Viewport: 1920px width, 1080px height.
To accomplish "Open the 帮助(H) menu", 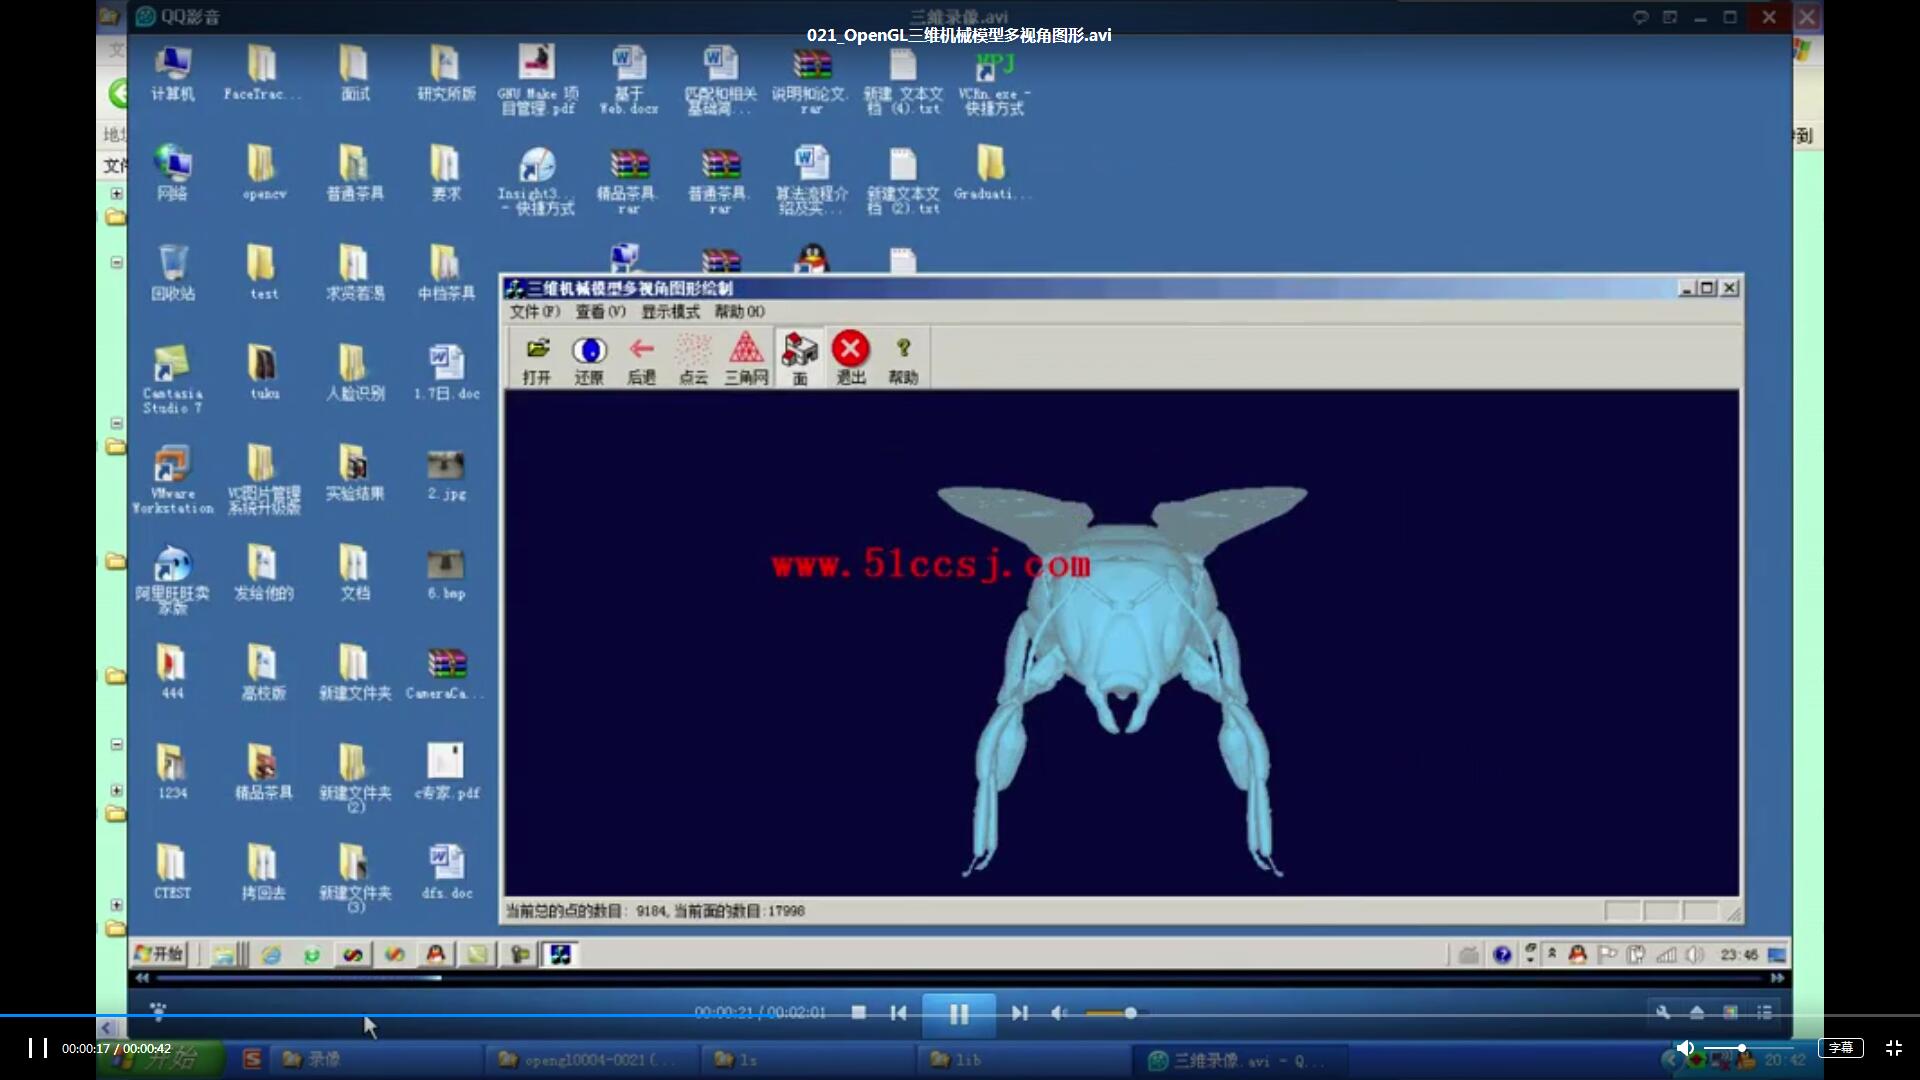I will (x=740, y=312).
